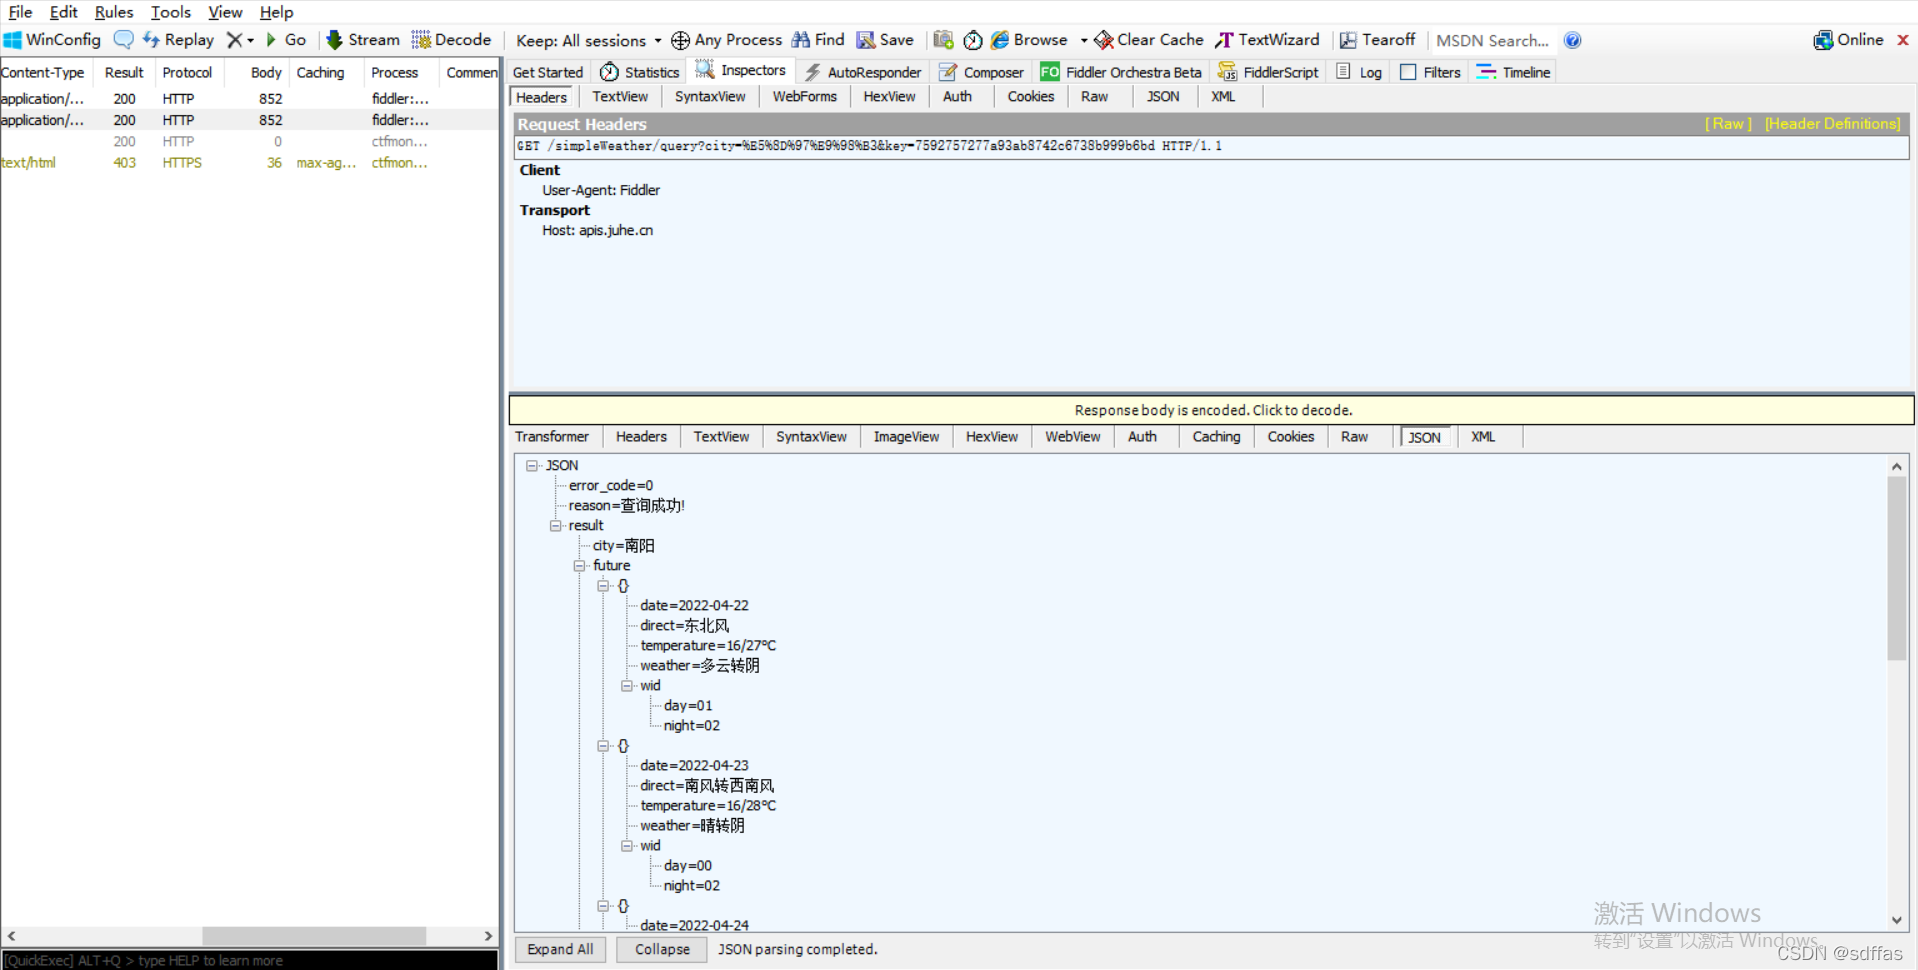
Task: Collapse the root JSON node
Action: [x=532, y=465]
